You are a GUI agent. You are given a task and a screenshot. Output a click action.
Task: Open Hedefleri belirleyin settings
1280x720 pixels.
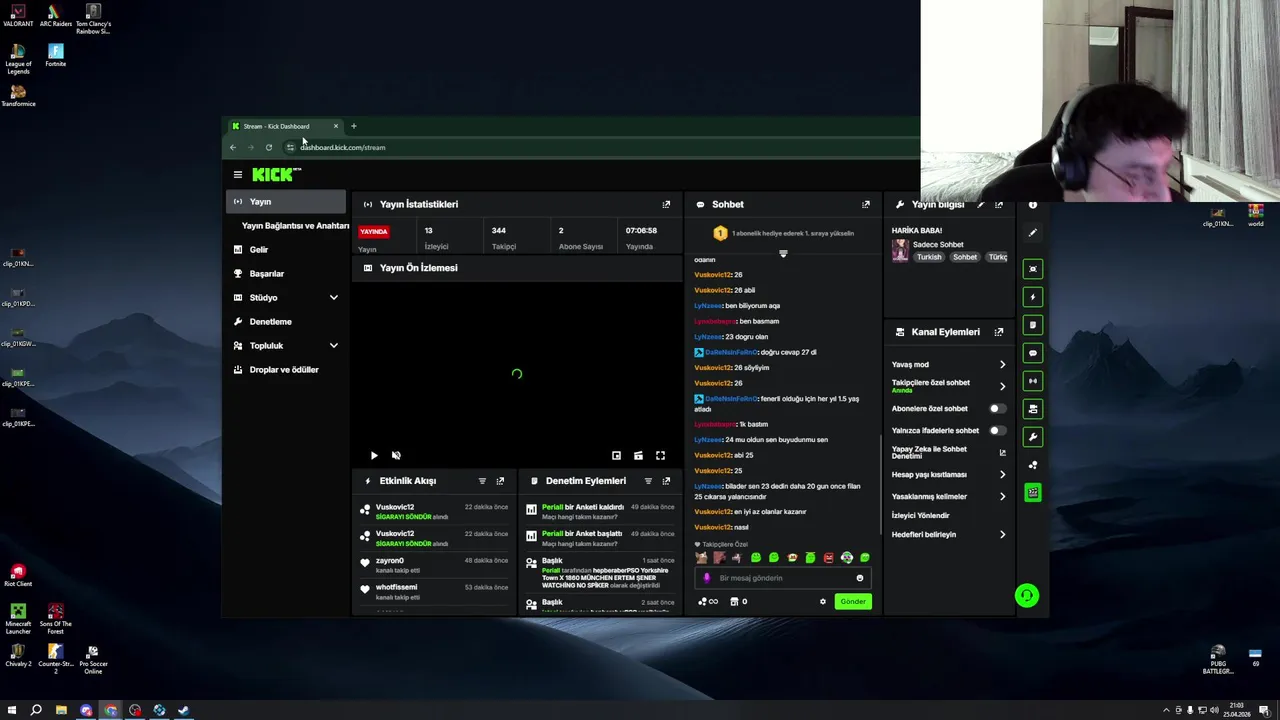pos(948,535)
